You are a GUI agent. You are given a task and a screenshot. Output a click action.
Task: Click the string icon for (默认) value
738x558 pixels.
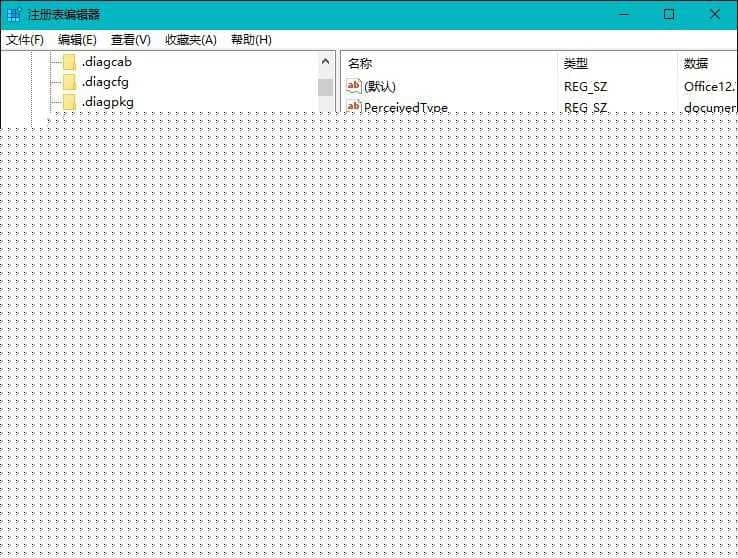353,86
